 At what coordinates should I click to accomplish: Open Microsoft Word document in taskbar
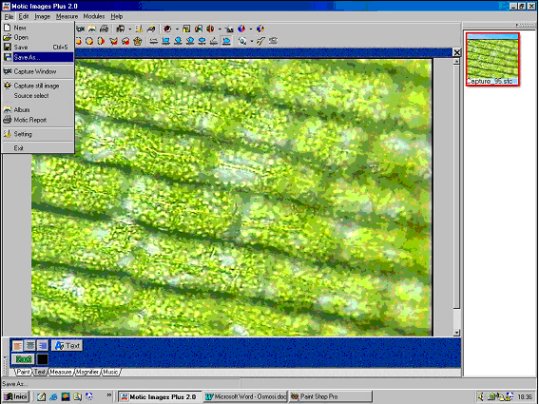(245, 397)
